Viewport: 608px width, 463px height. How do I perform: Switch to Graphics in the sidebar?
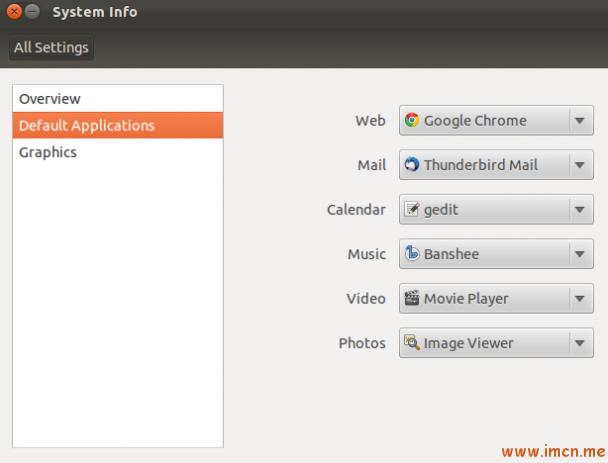tap(118, 152)
